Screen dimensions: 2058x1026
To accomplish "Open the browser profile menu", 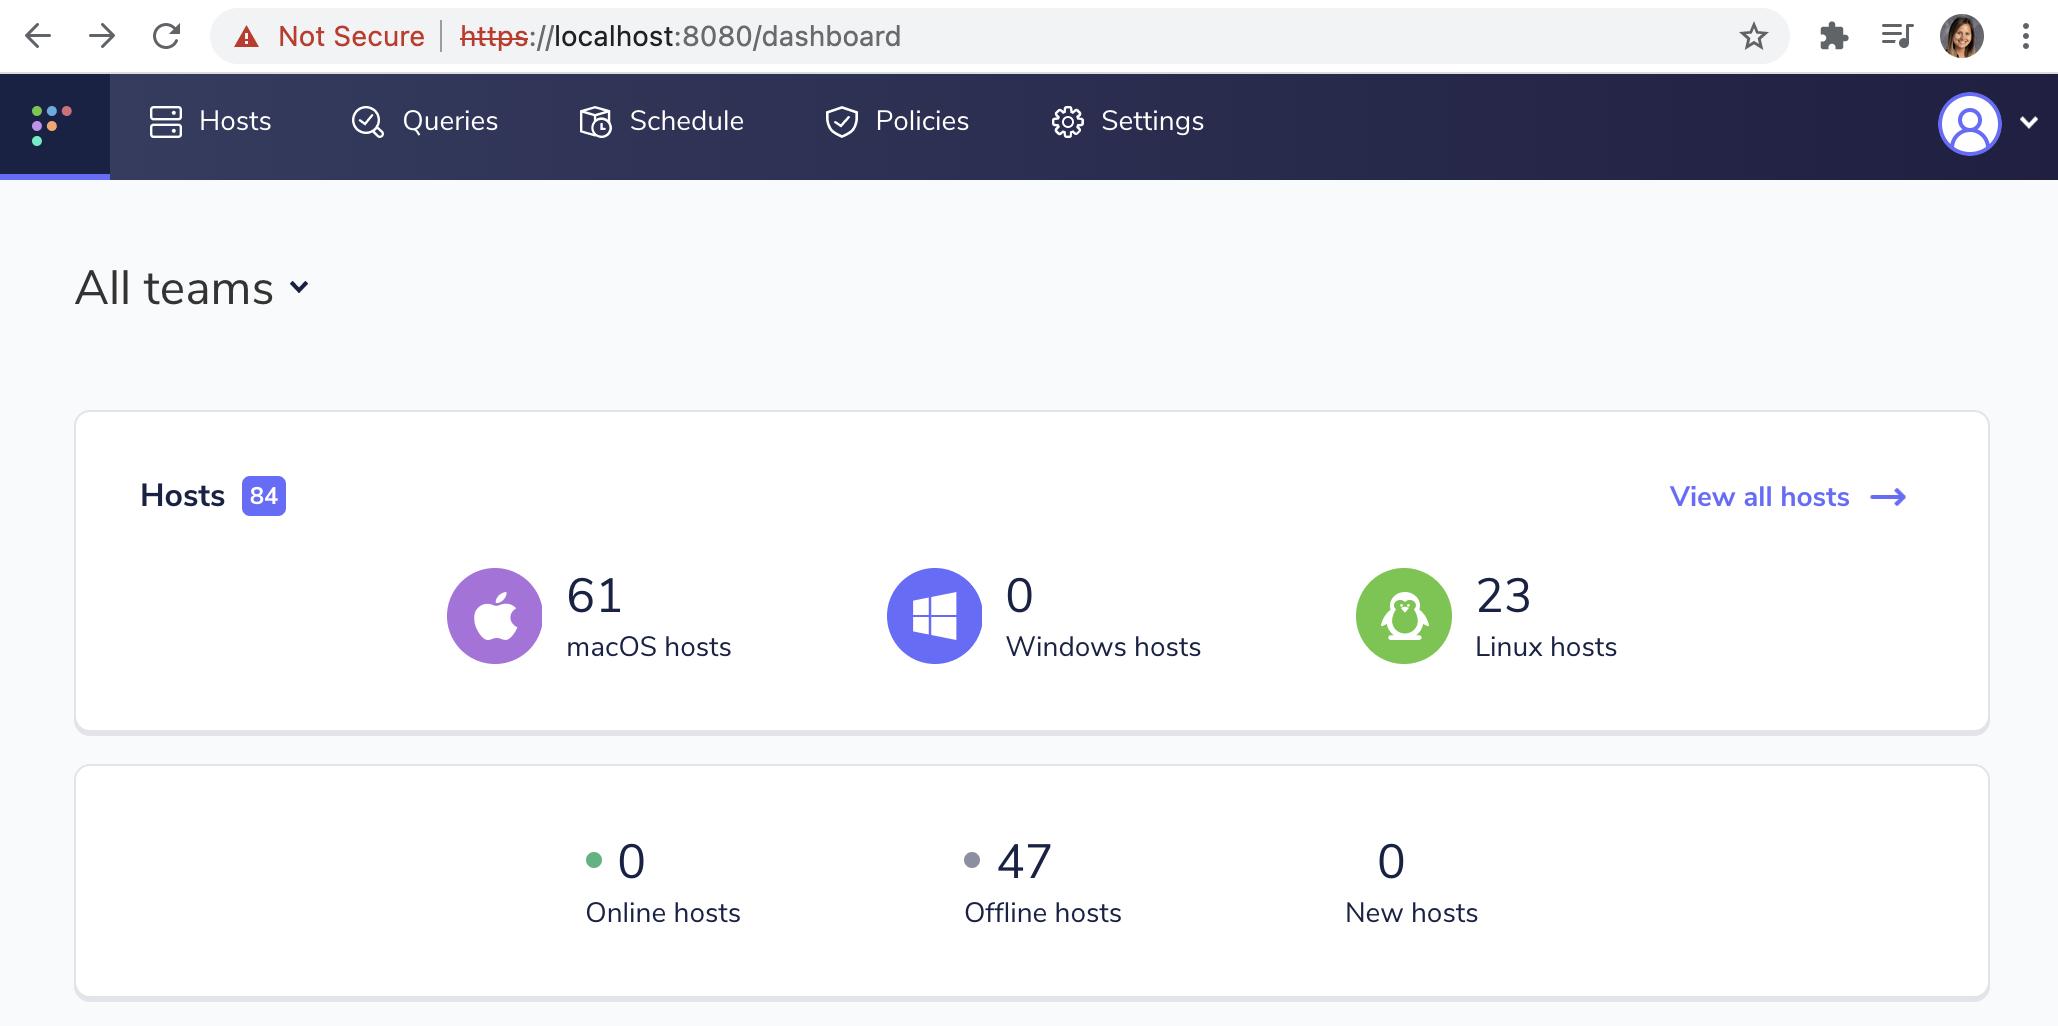I will 1962,35.
